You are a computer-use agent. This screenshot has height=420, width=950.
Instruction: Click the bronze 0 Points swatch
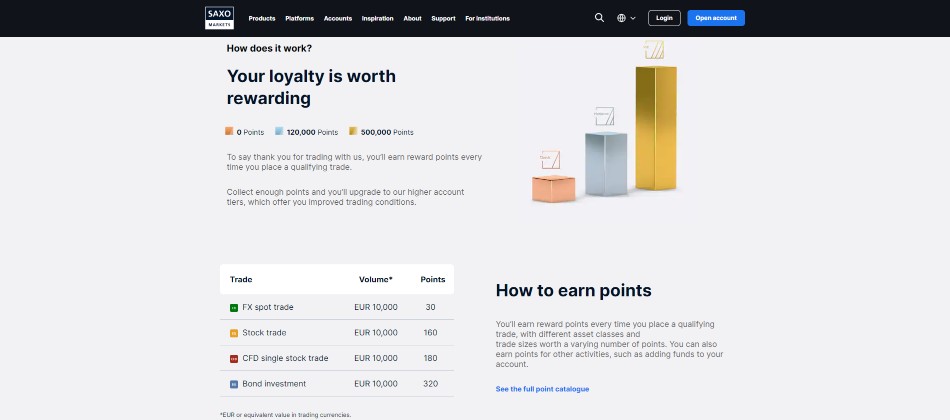(229, 131)
